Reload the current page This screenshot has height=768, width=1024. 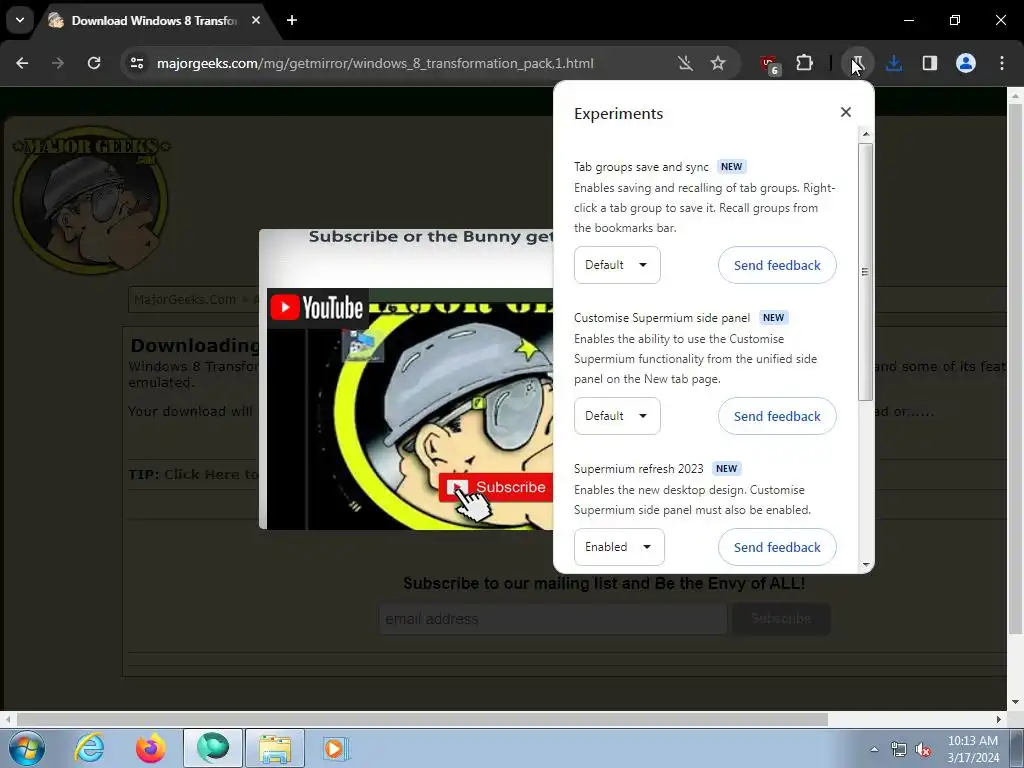point(94,63)
